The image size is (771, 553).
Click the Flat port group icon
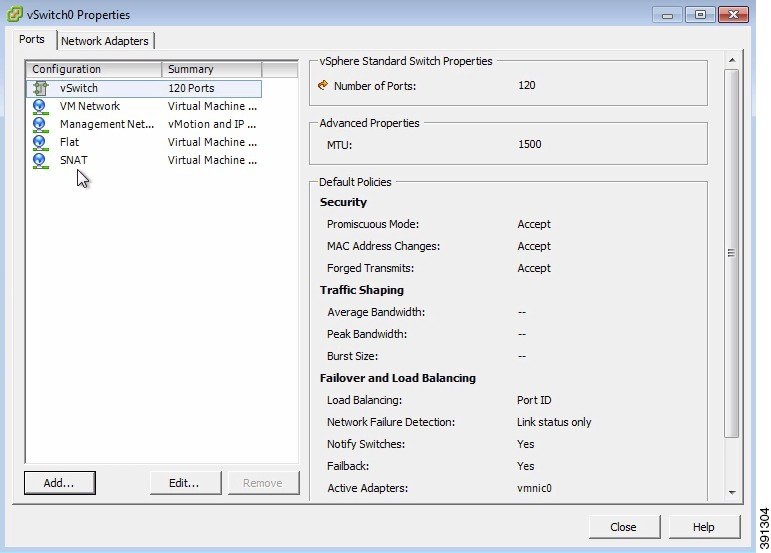click(40, 143)
